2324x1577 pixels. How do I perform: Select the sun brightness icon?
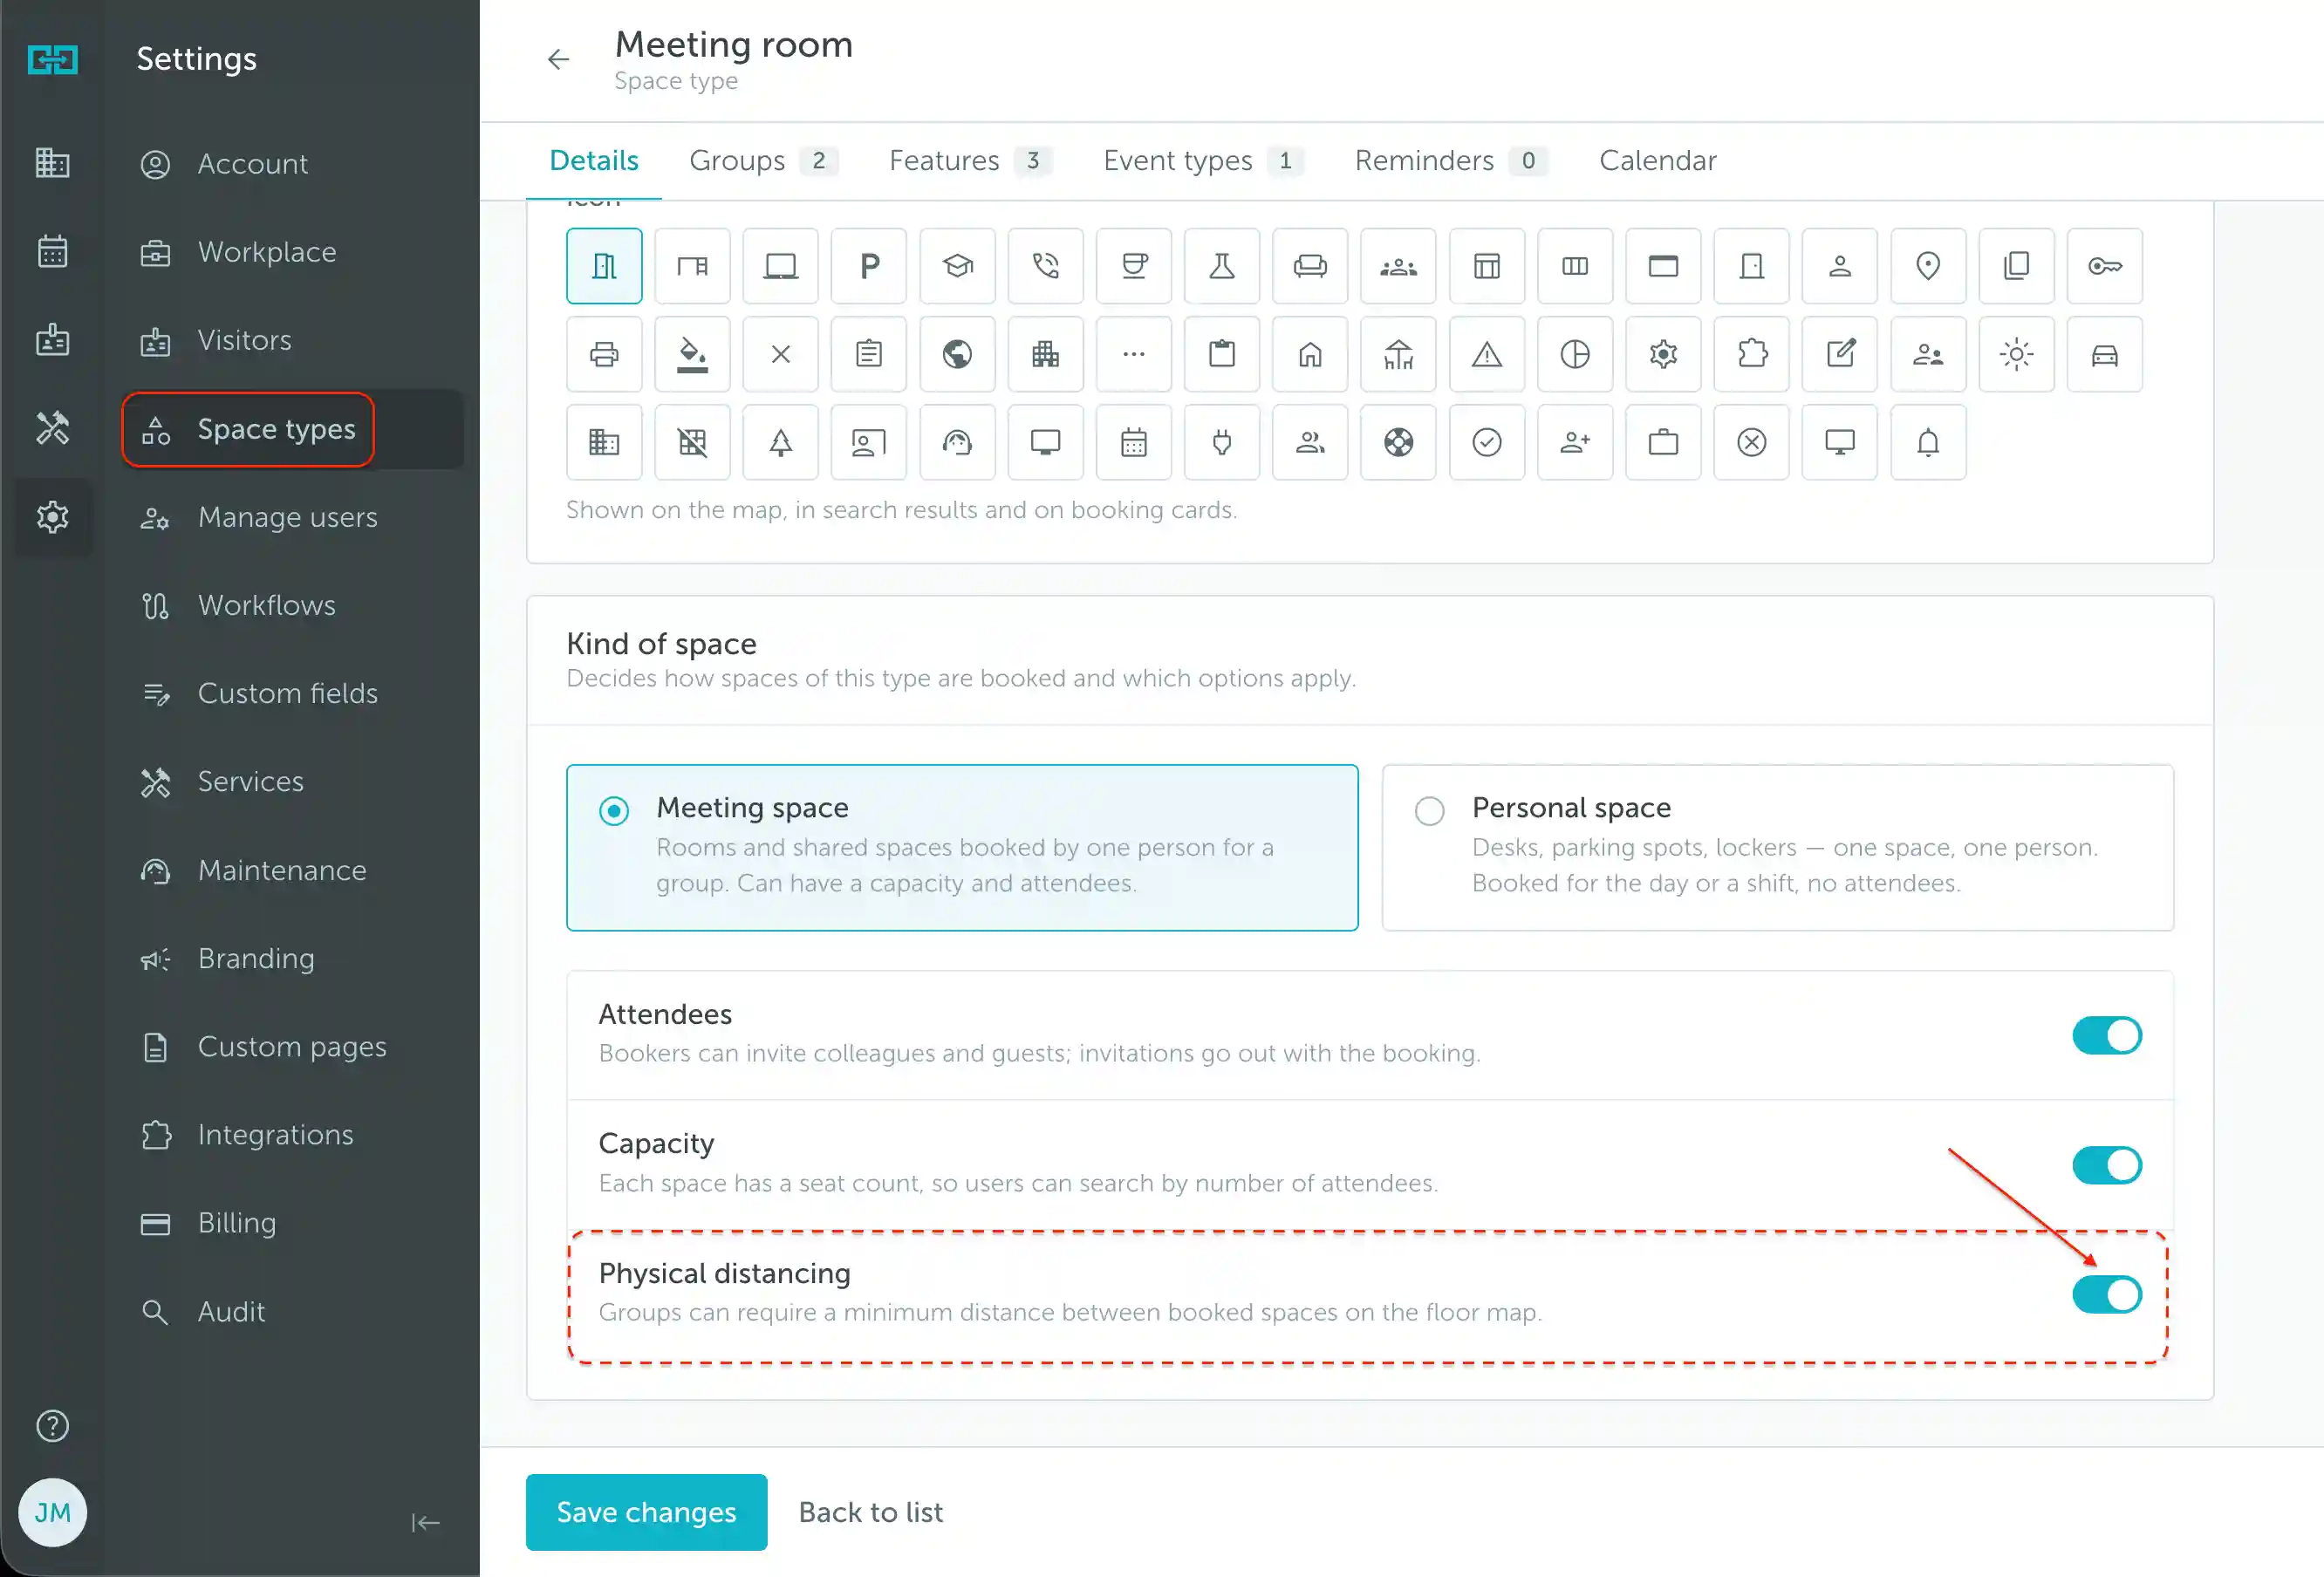coord(2016,354)
